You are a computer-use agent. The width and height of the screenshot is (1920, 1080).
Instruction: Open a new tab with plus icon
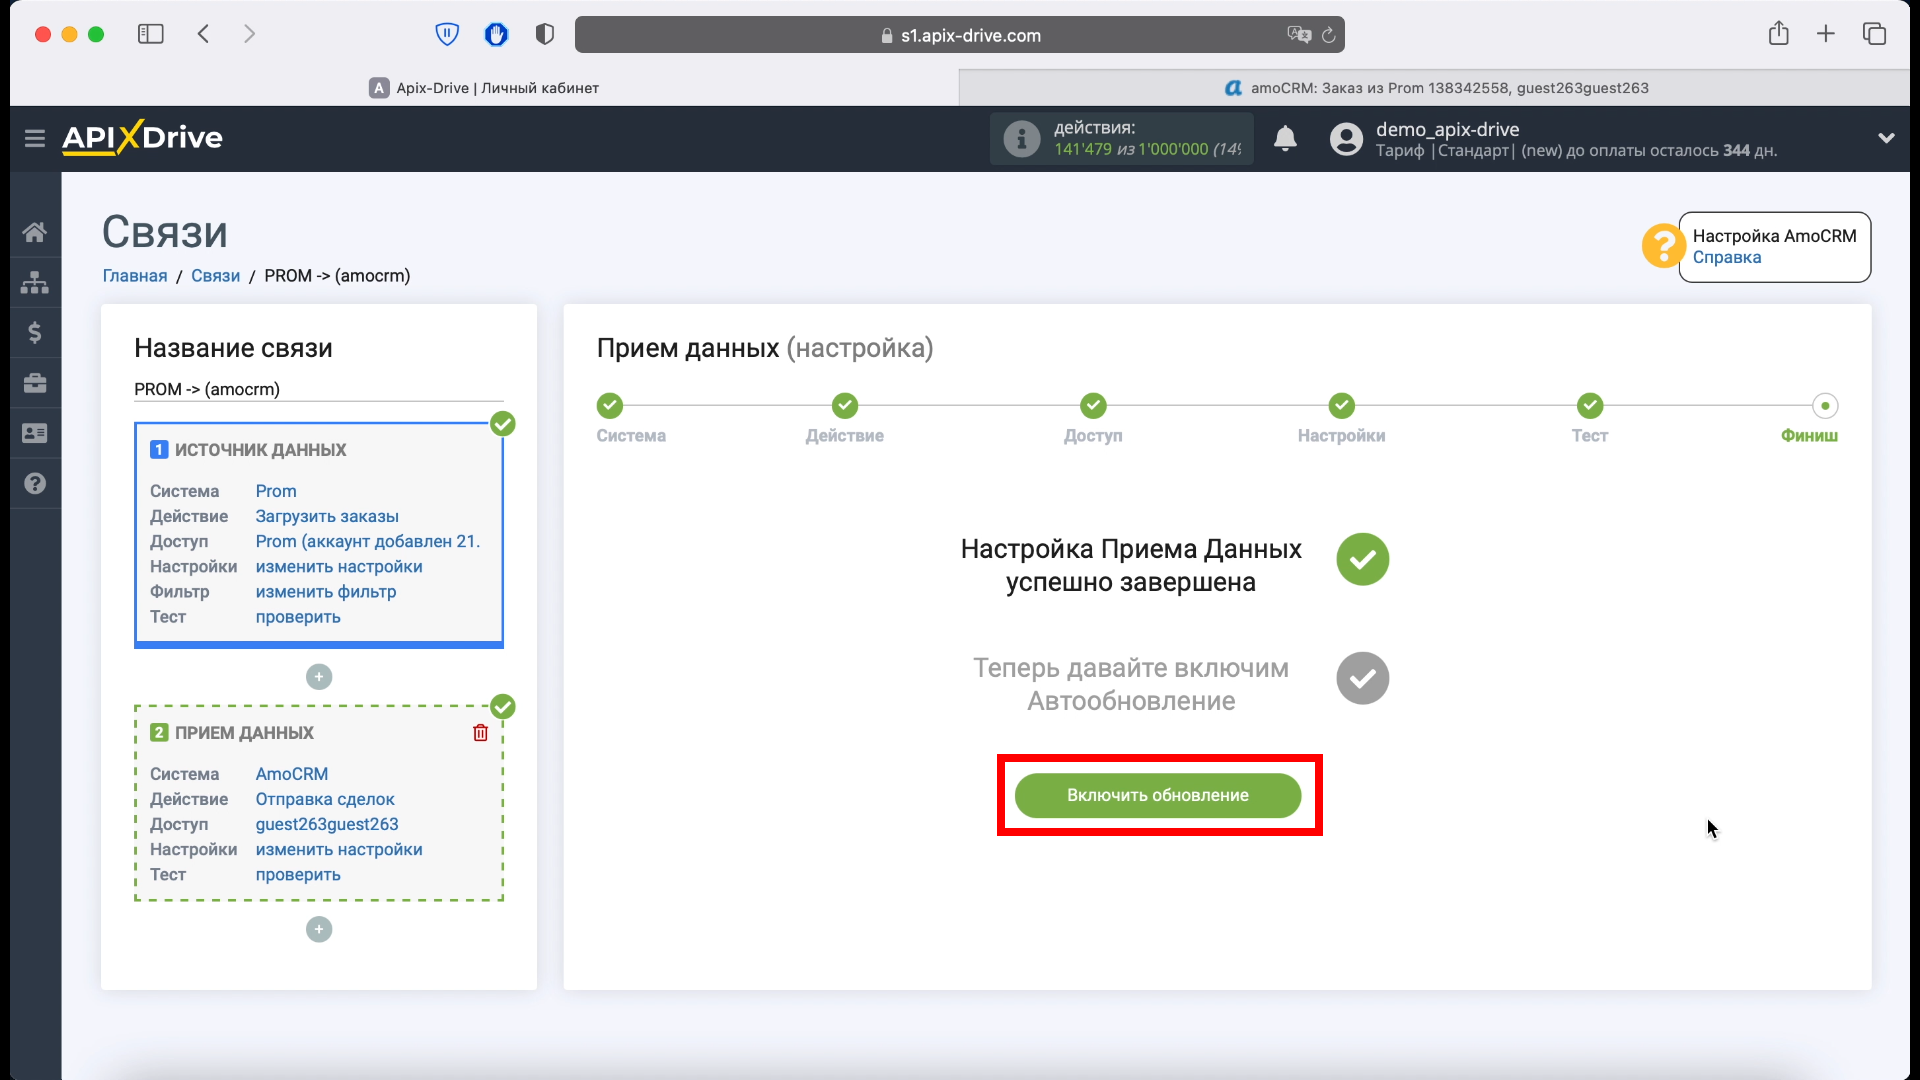(1826, 34)
